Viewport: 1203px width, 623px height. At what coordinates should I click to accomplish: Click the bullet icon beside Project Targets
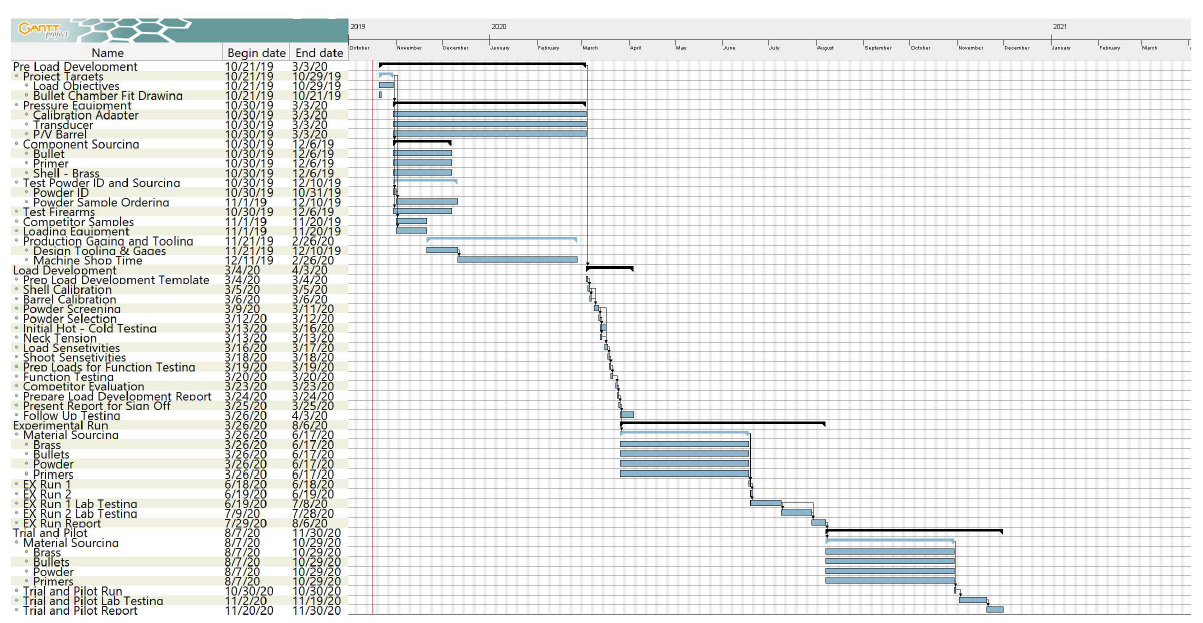click(x=18, y=76)
